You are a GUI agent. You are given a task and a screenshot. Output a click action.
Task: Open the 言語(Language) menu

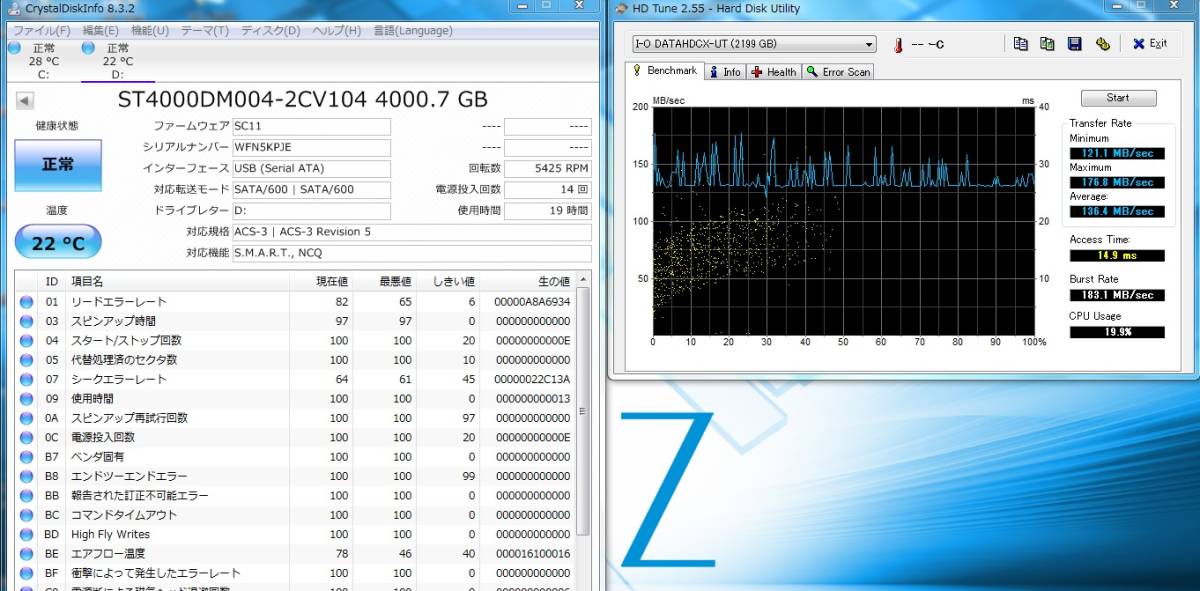(x=412, y=30)
